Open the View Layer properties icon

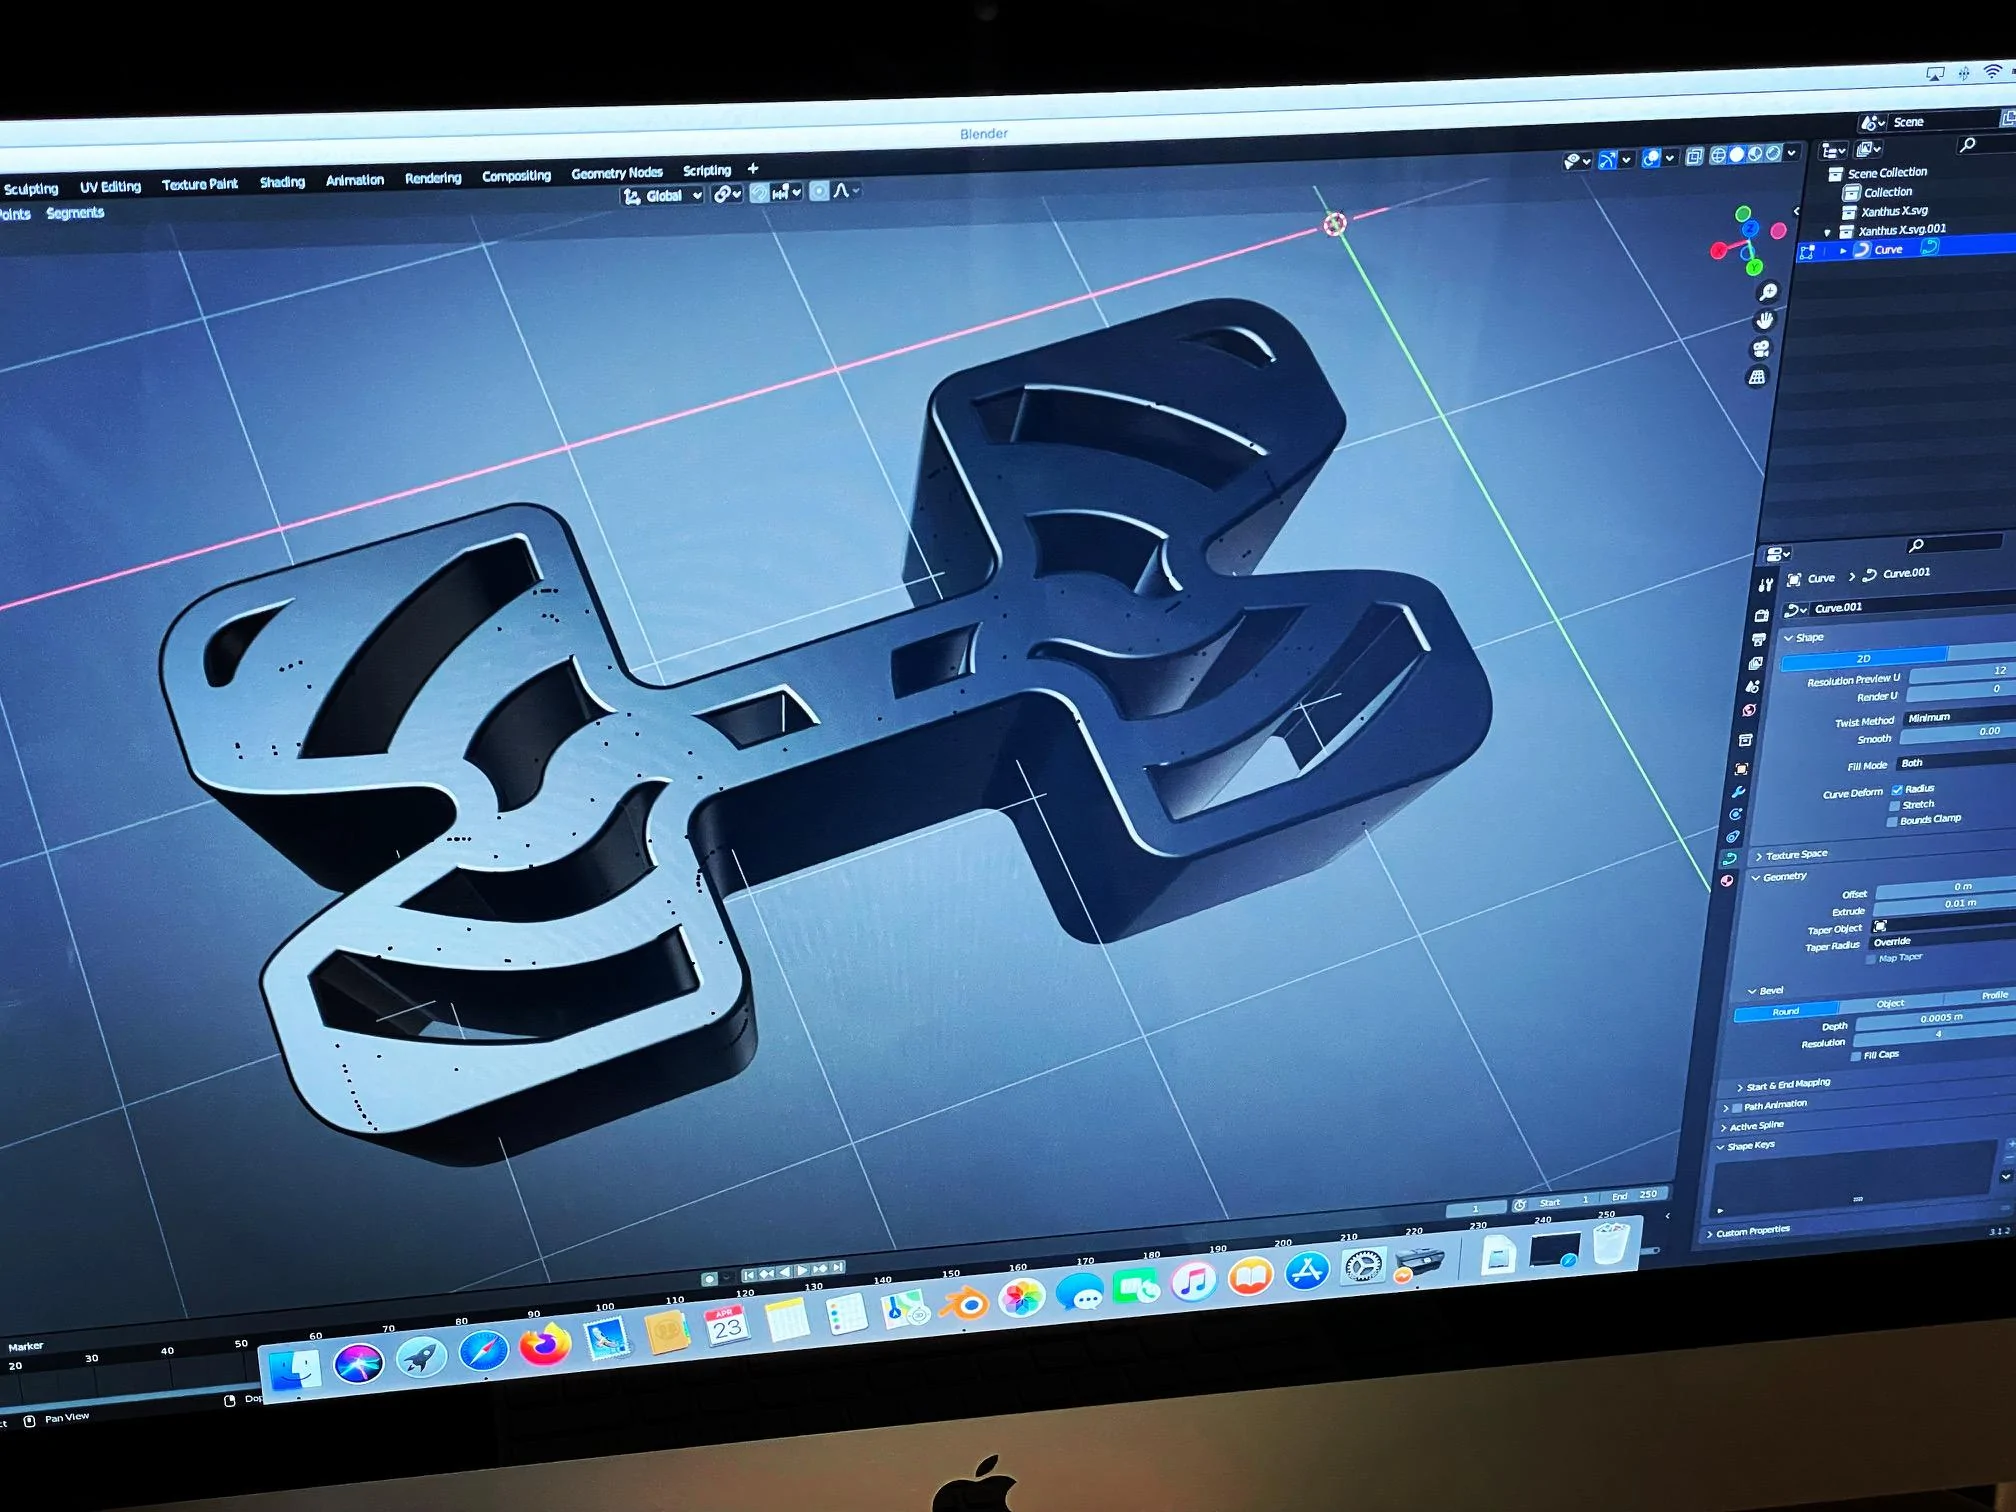[x=1755, y=663]
